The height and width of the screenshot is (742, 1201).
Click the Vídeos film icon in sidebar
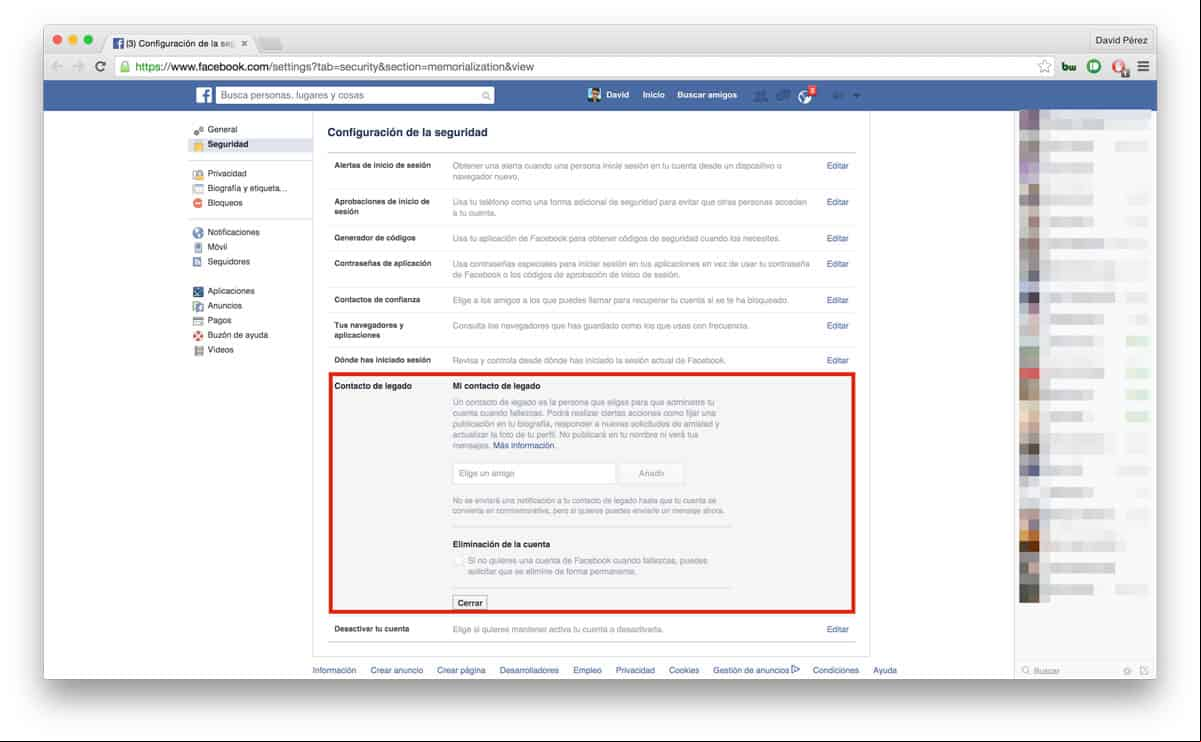[198, 351]
